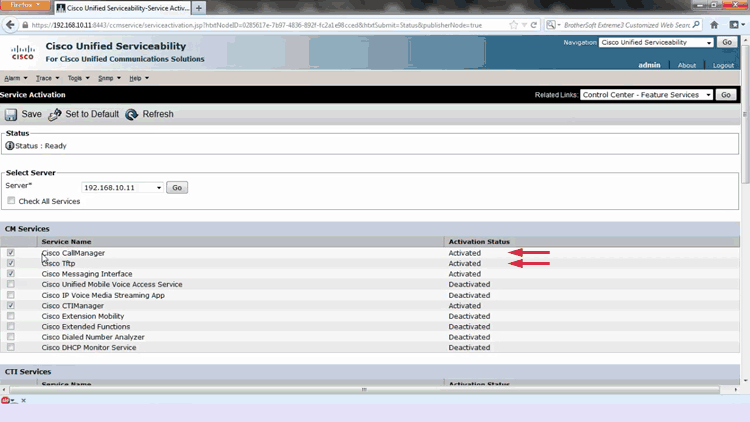
Task: Open a new tab with plus button
Action: click(x=199, y=8)
